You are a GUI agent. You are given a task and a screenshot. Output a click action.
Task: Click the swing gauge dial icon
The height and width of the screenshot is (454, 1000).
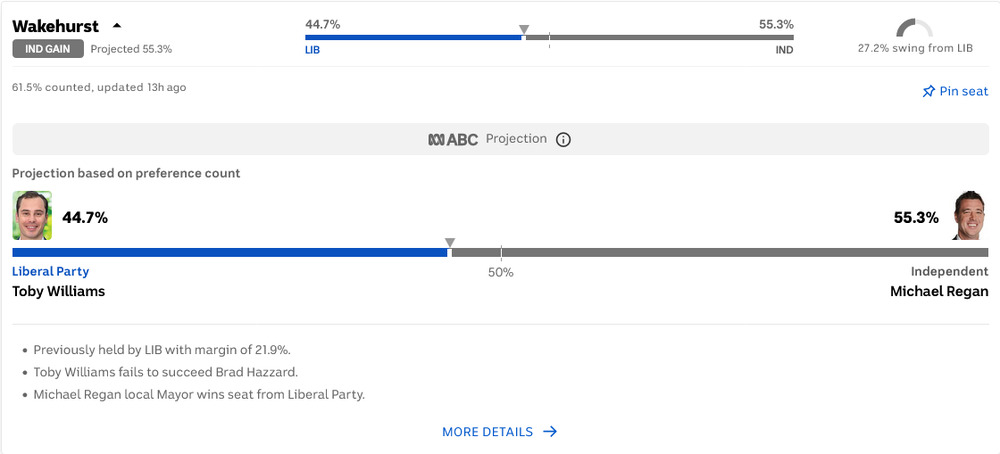pos(915,28)
